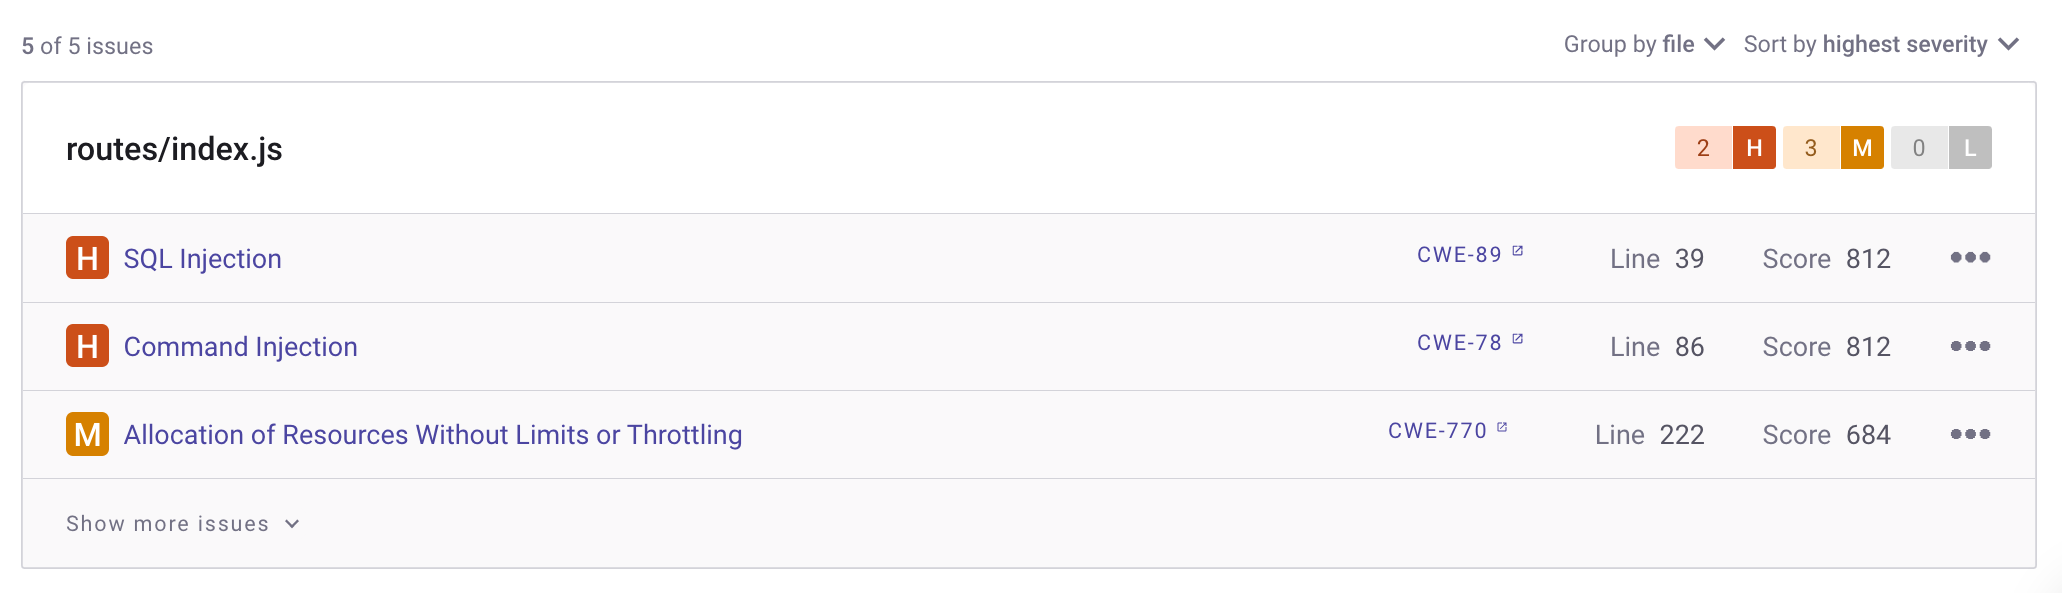Click the High severity badge beside Command Injection
This screenshot has width=2062, height=593.
(87, 346)
